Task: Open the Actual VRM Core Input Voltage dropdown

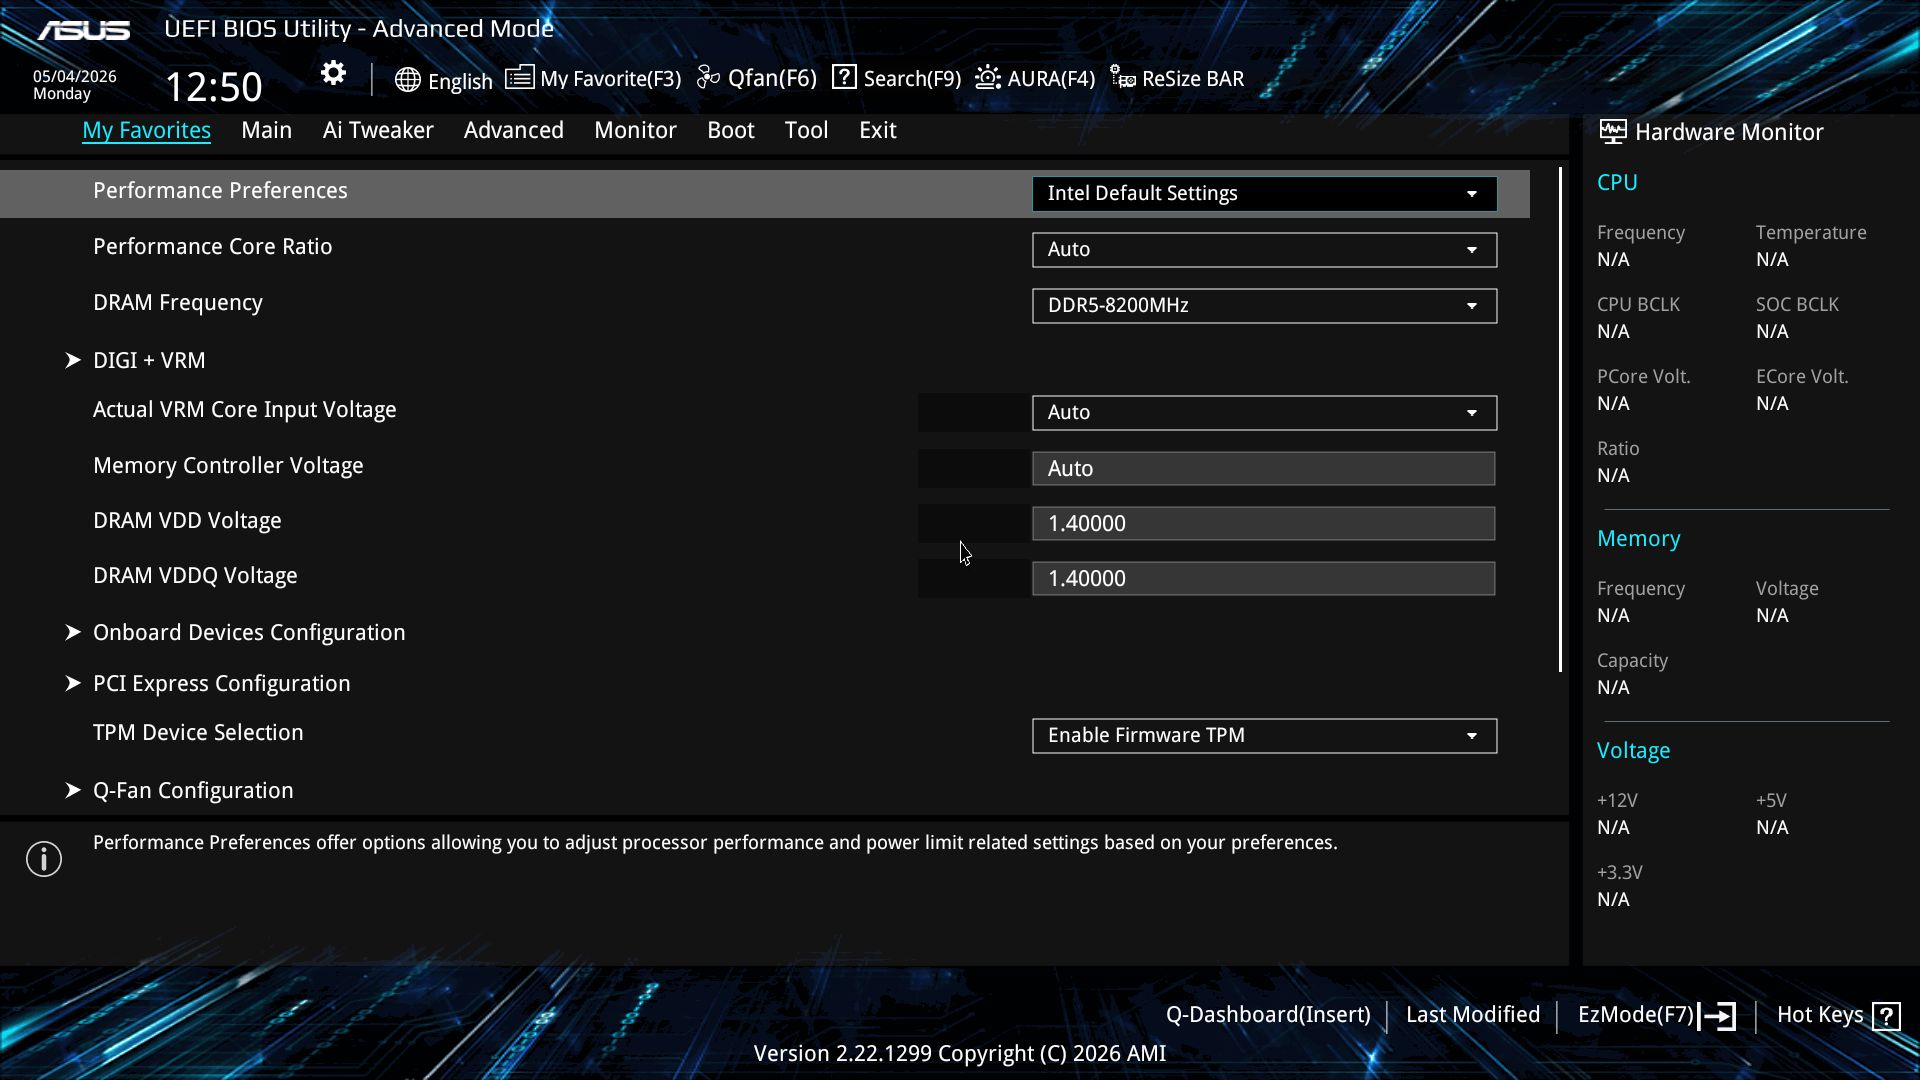Action: pyautogui.click(x=1264, y=412)
